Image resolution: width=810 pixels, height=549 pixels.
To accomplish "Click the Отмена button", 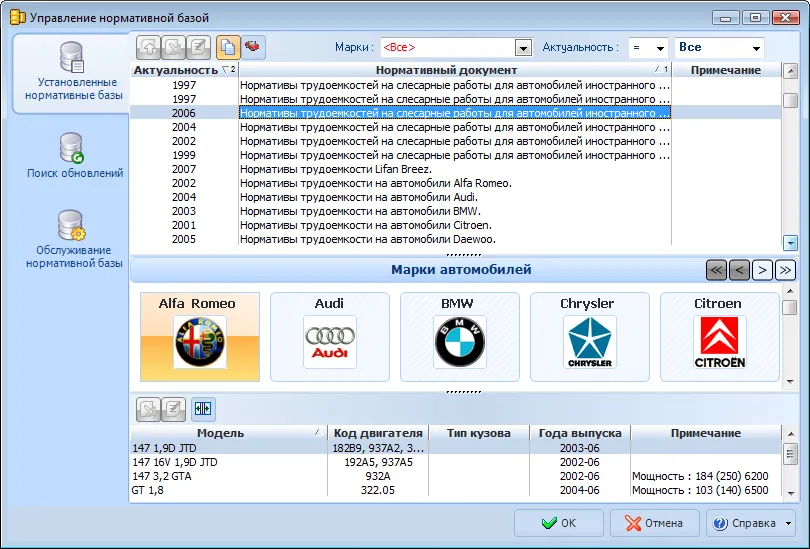I will (655, 523).
